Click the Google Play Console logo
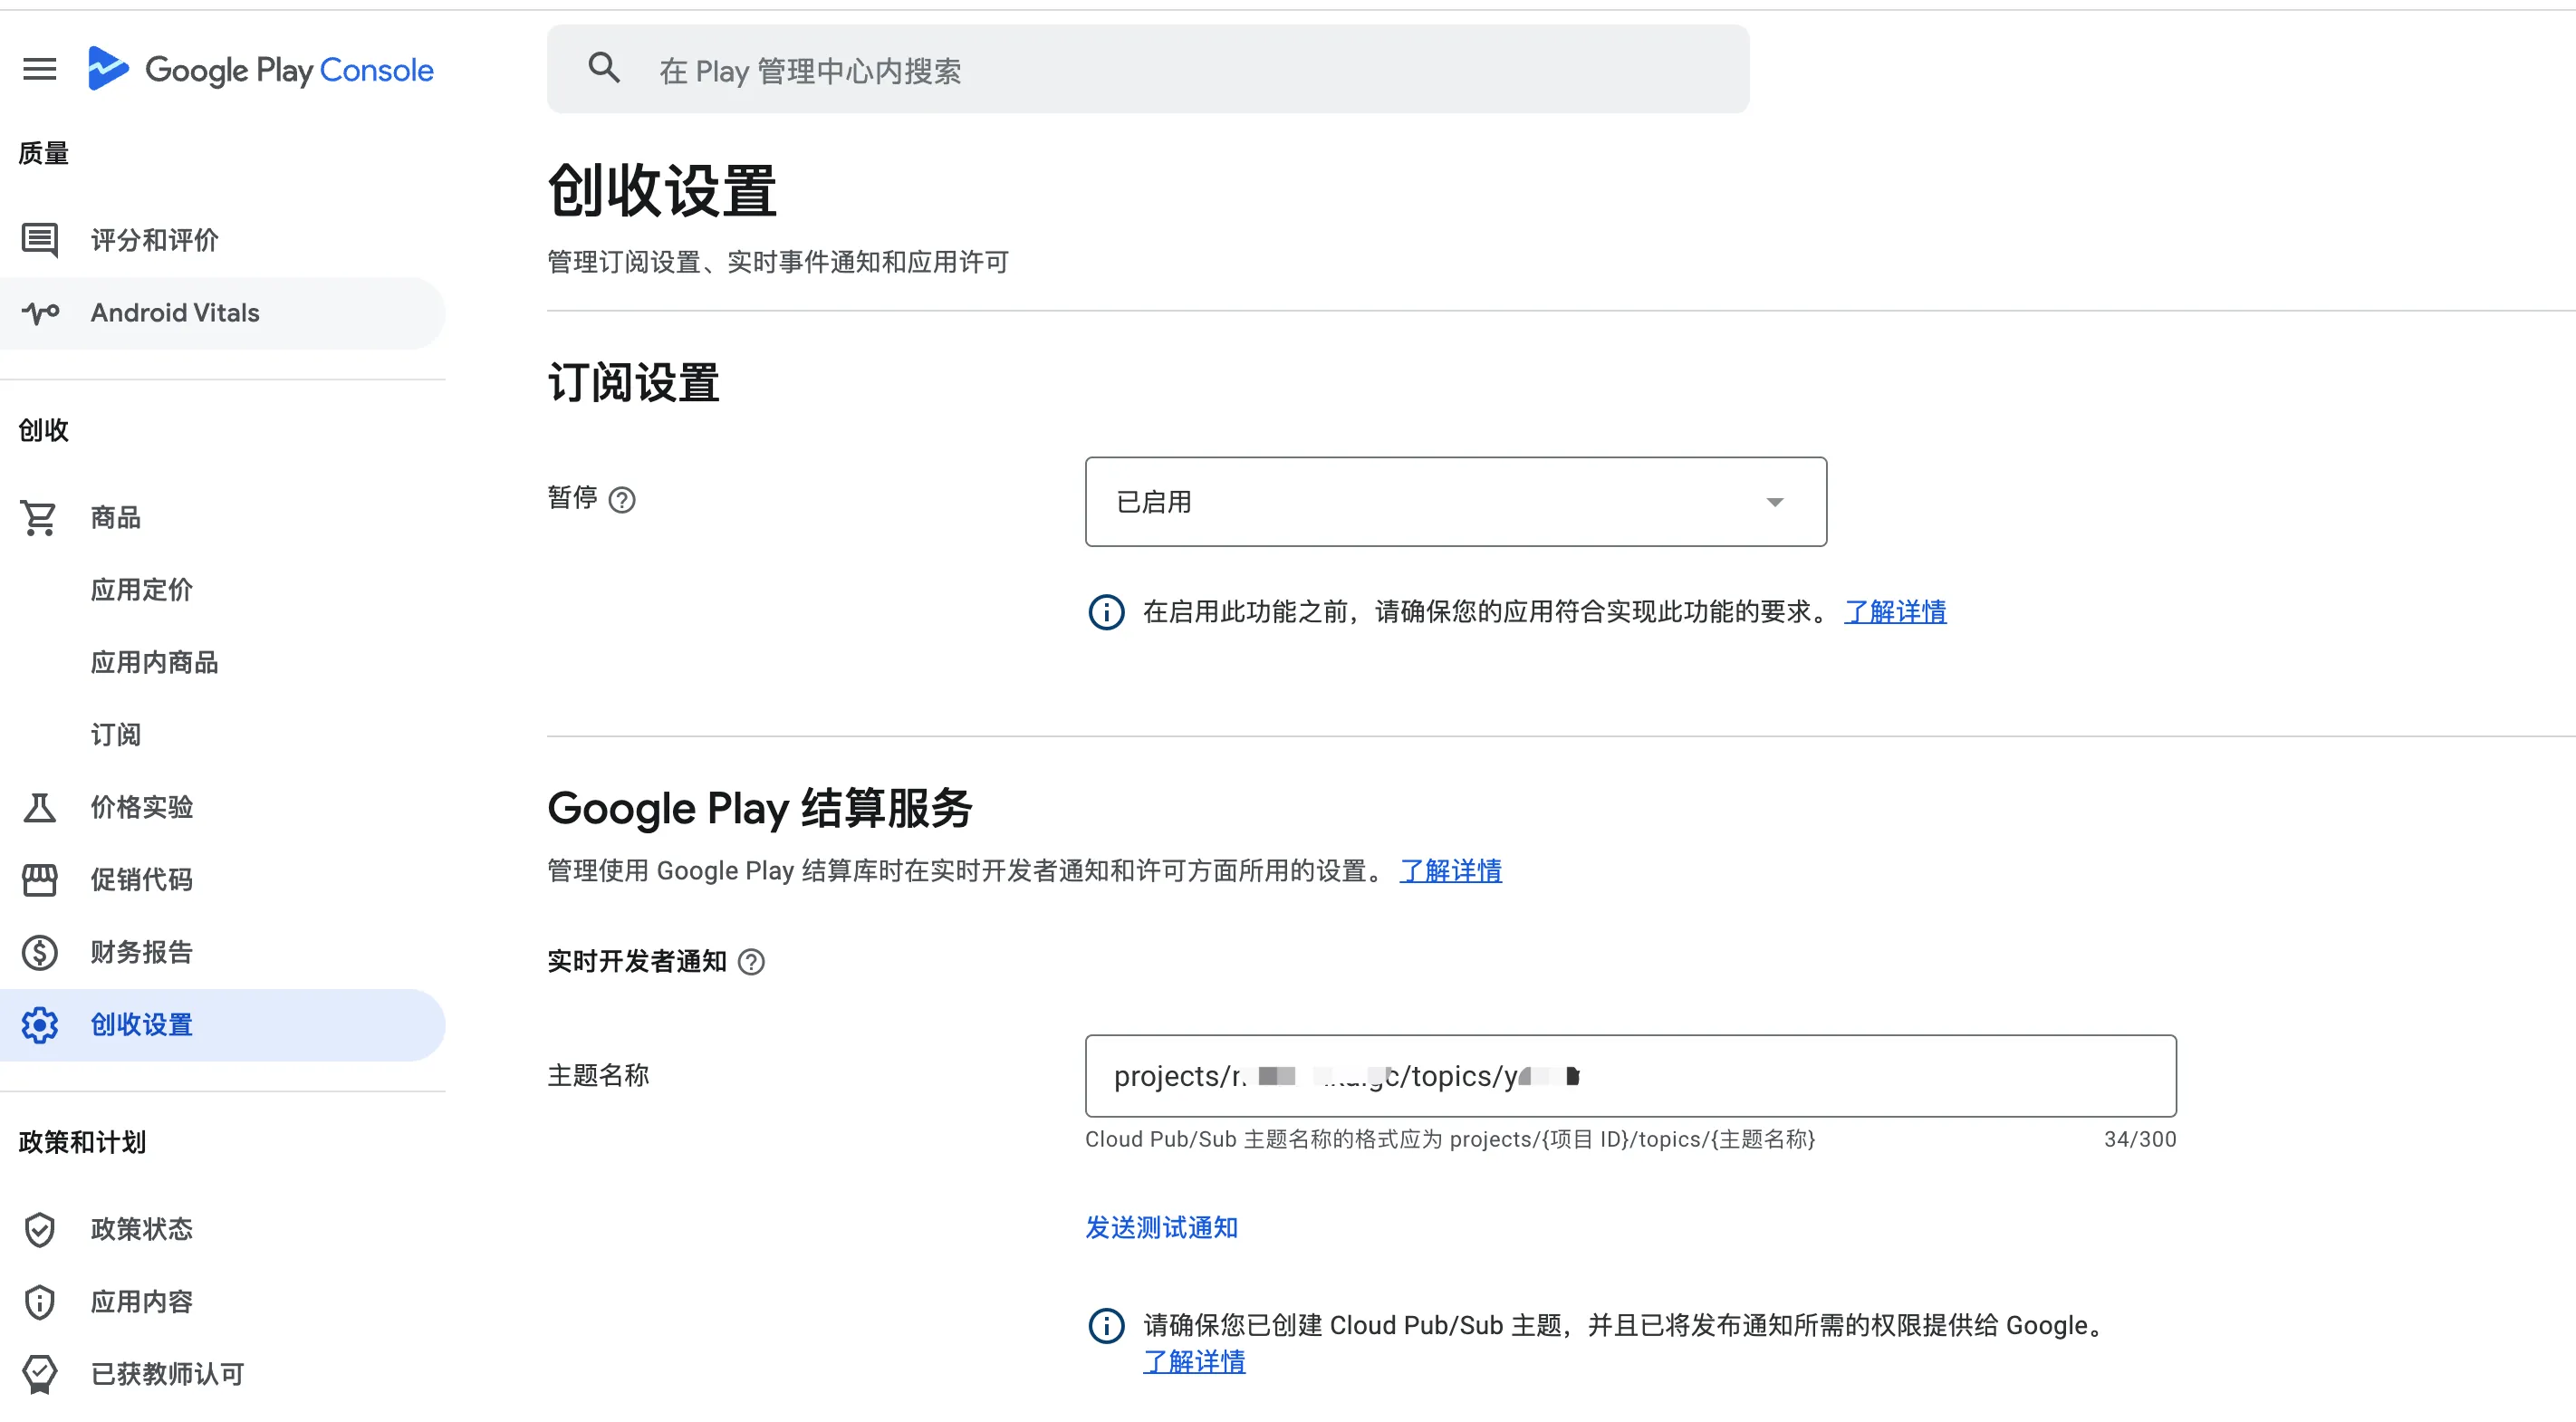 coord(260,69)
